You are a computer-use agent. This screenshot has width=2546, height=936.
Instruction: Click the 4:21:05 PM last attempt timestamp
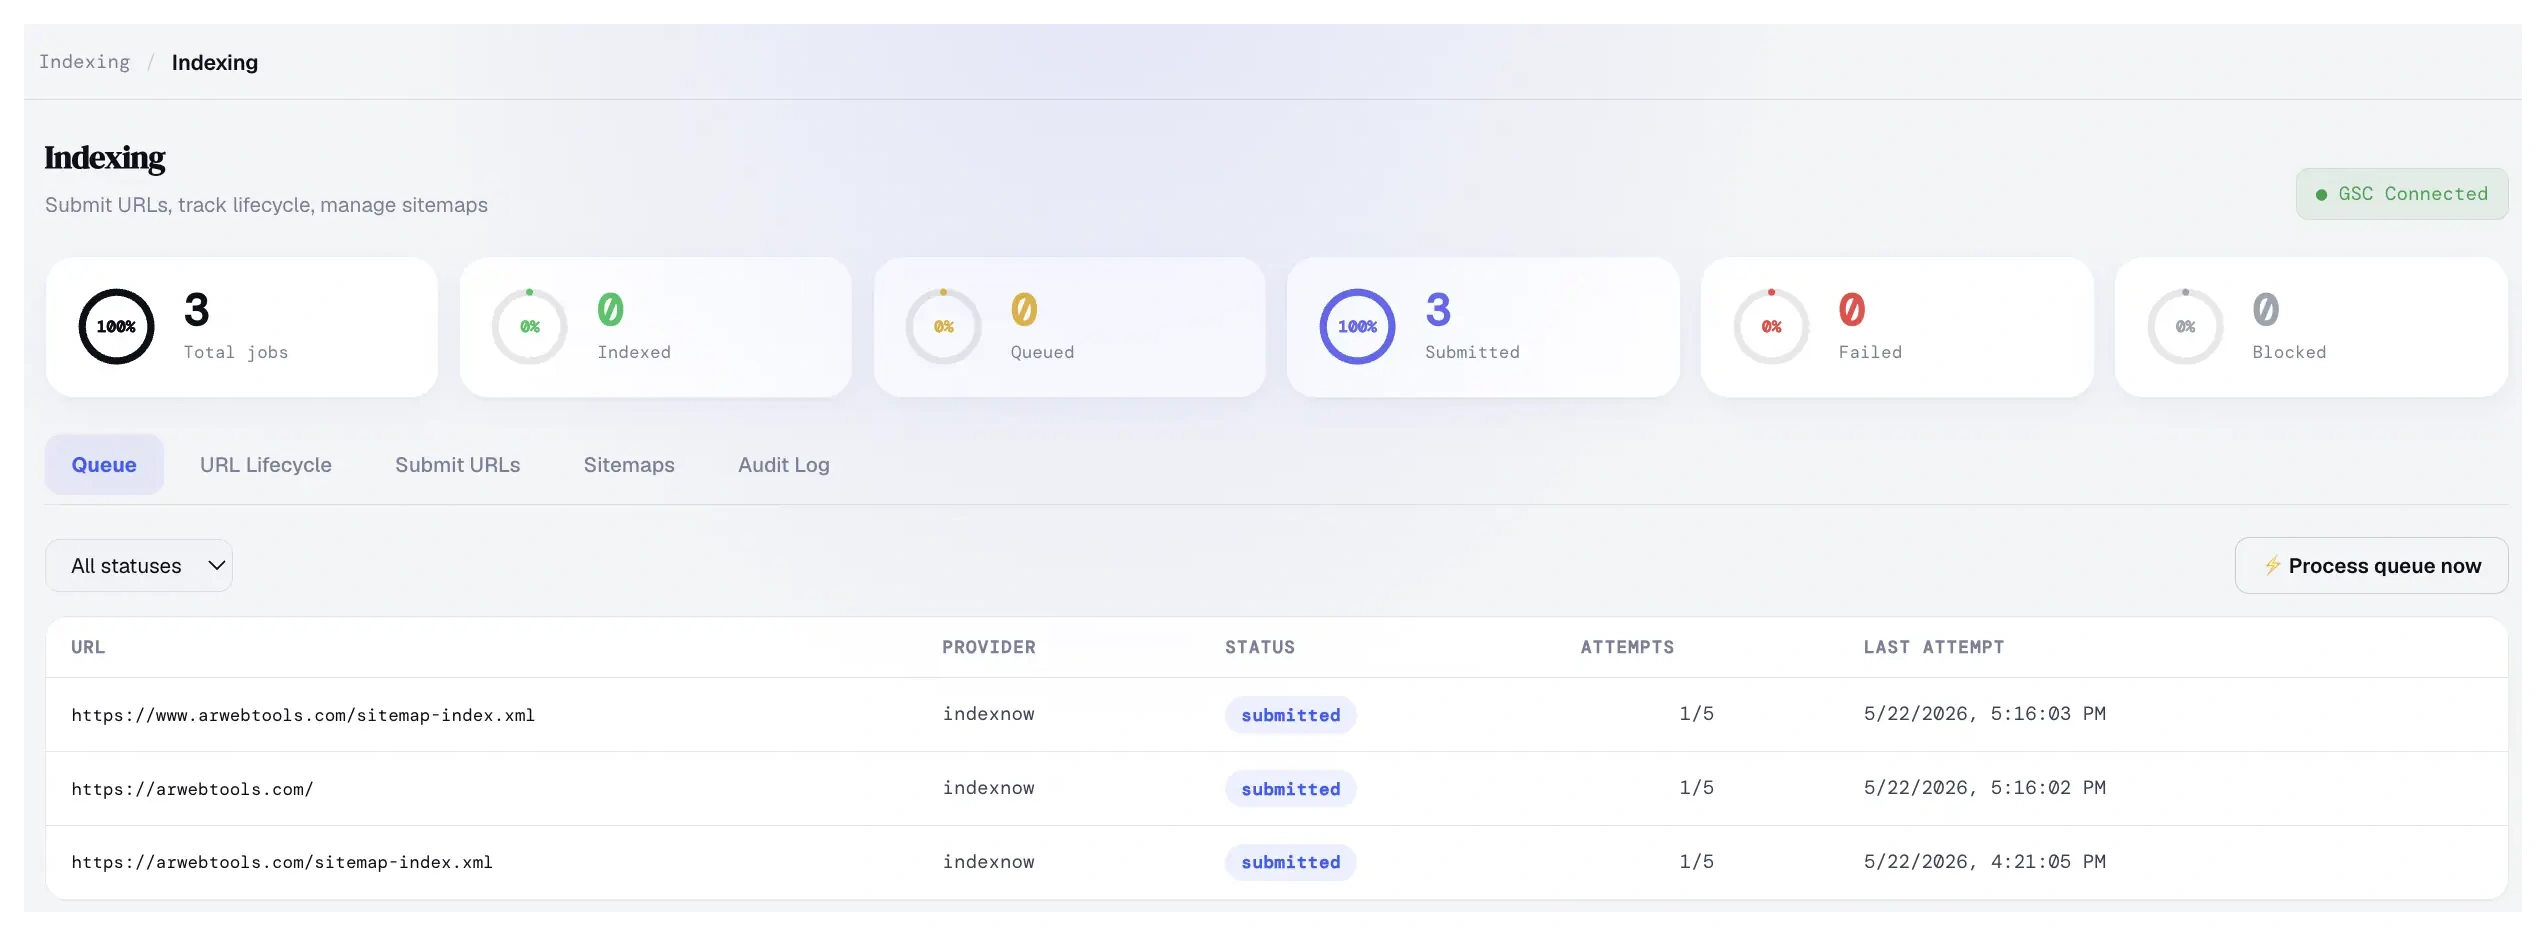[x=1985, y=862]
